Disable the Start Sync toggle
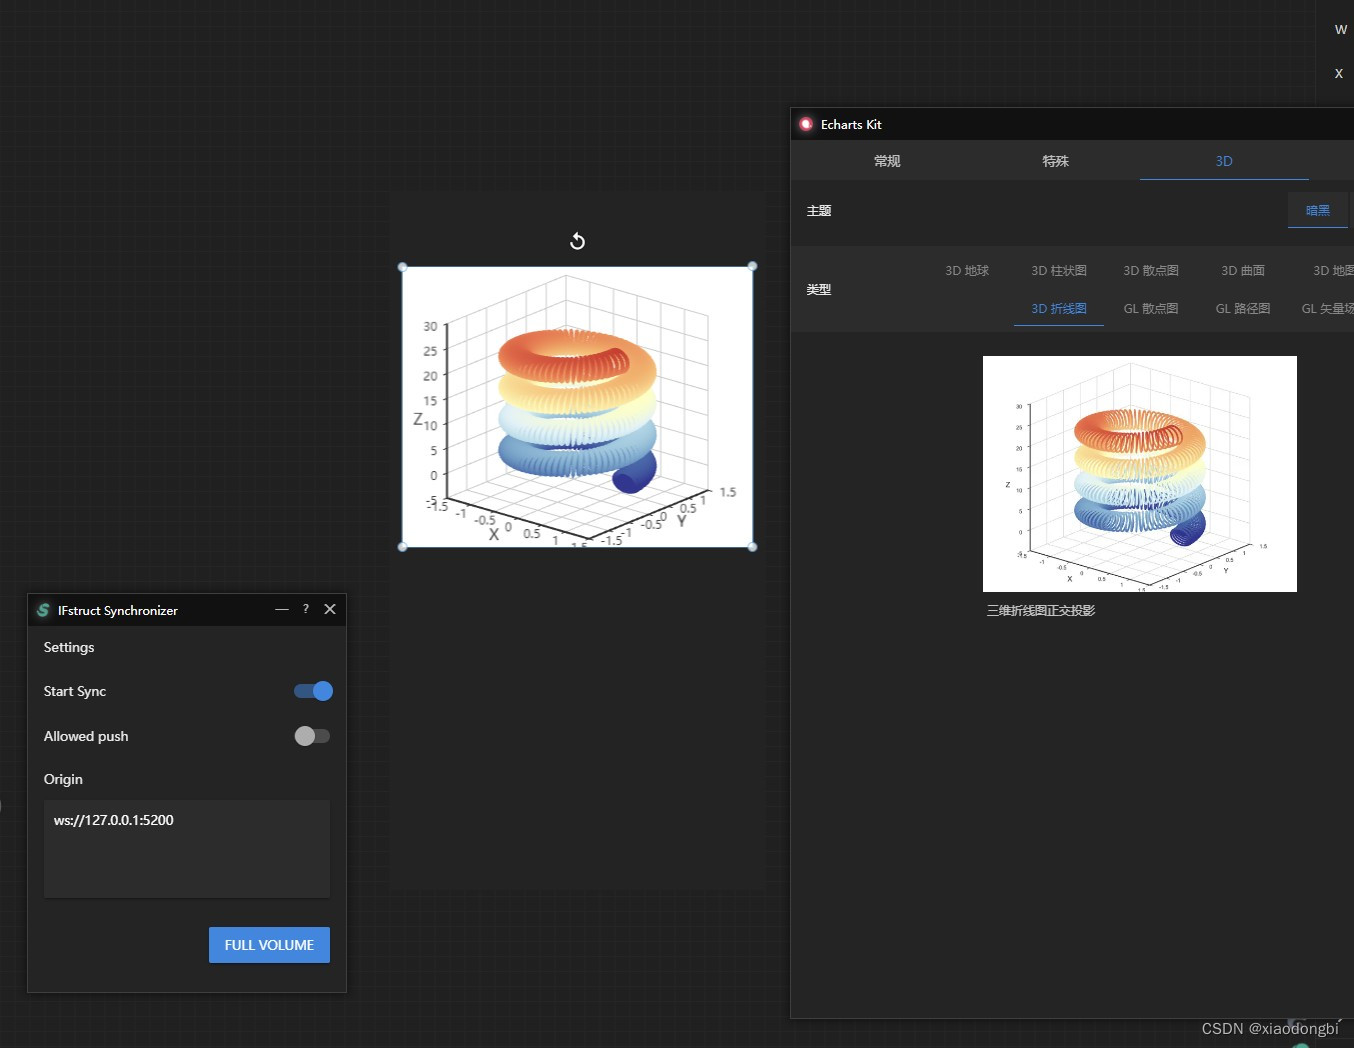1354x1048 pixels. (313, 691)
